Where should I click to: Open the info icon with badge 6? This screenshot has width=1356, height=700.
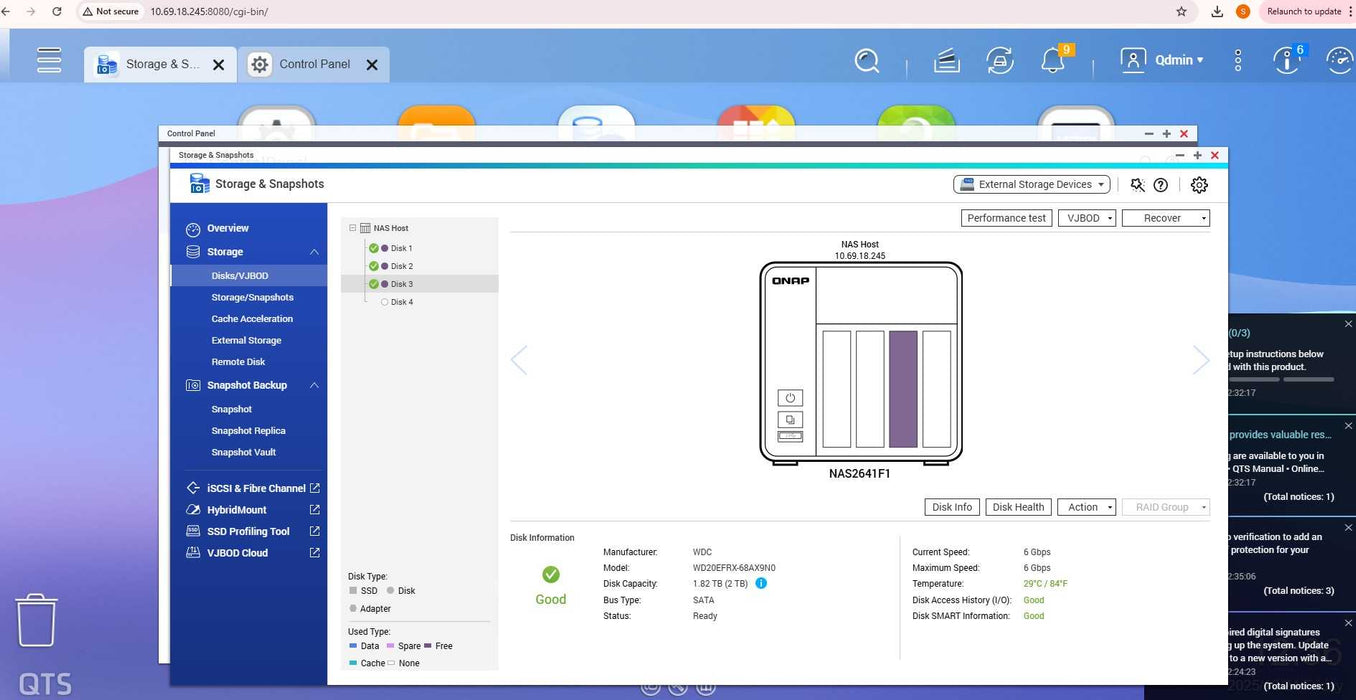pyautogui.click(x=1285, y=61)
